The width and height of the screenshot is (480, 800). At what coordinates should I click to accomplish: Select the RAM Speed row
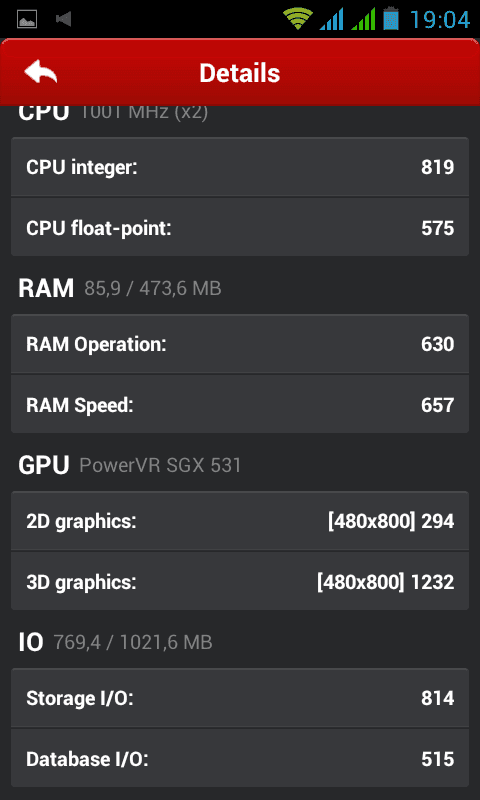(240, 405)
